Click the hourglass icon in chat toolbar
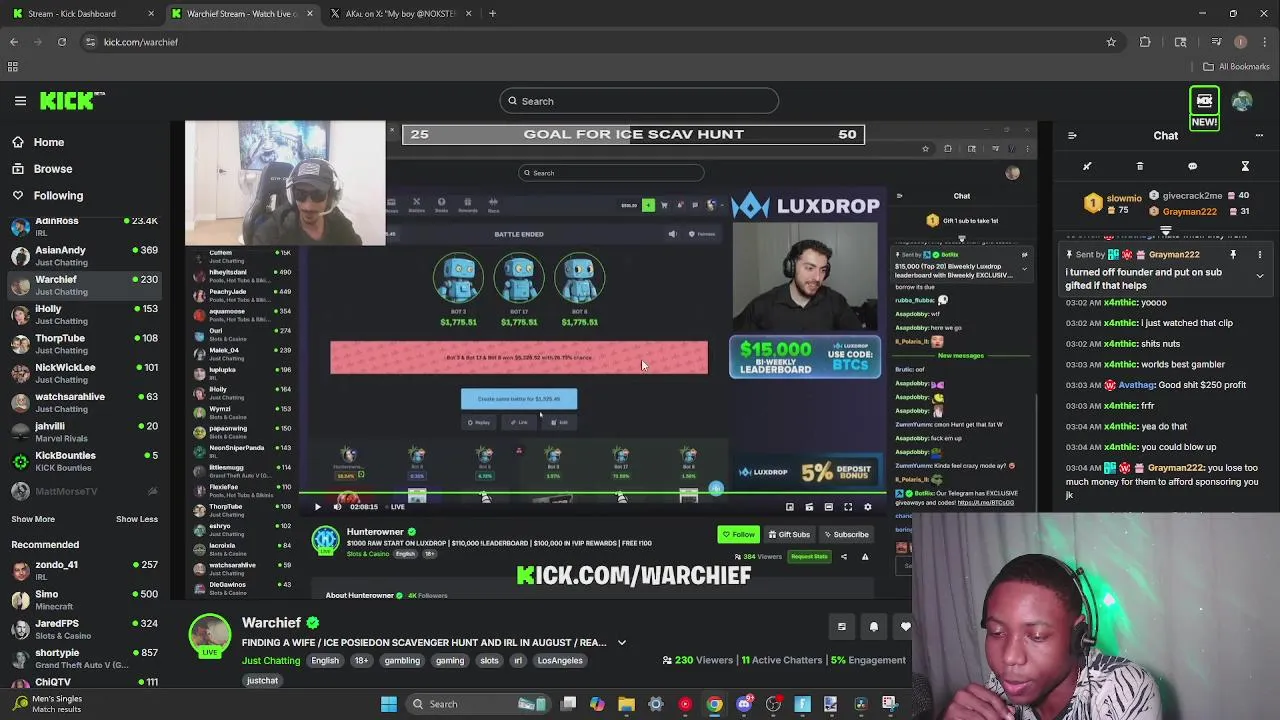1280x720 pixels. coord(1245,166)
